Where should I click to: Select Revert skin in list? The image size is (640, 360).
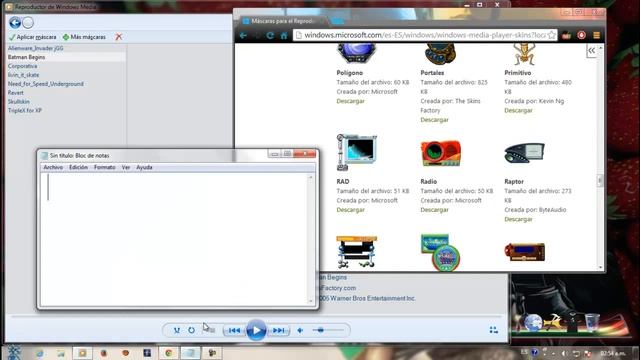(x=16, y=93)
